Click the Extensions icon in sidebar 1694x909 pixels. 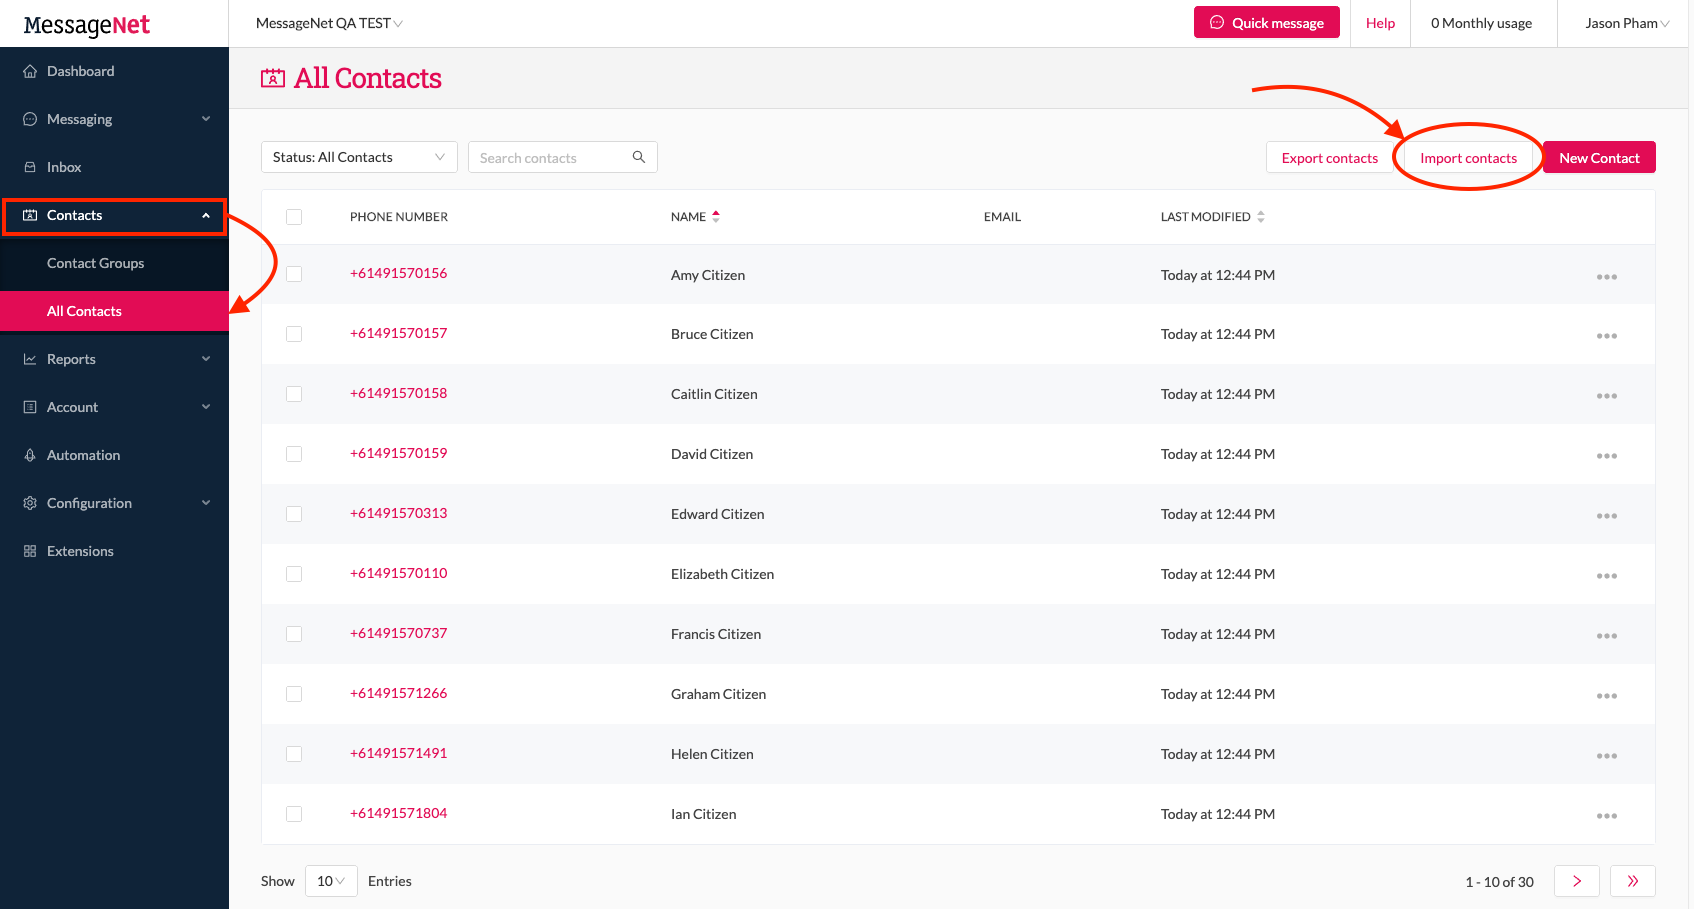click(30, 551)
